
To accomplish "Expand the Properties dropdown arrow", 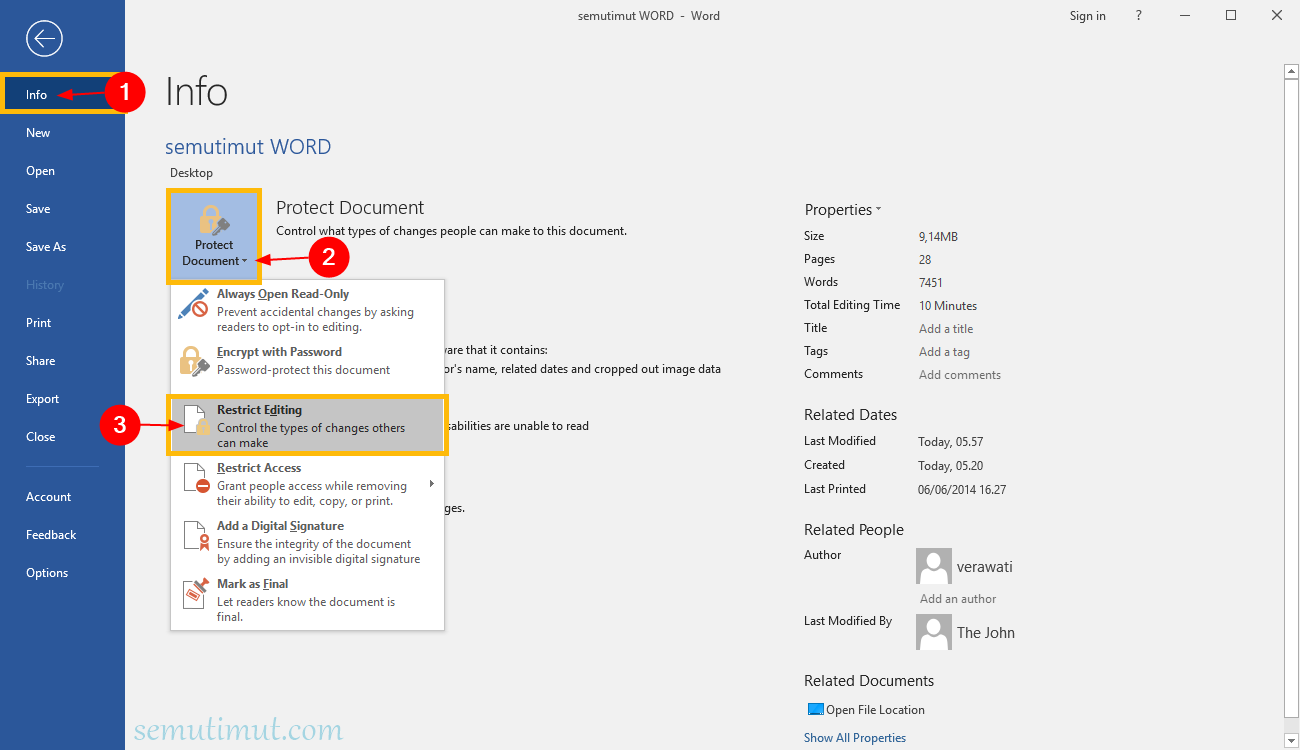I will [x=878, y=210].
